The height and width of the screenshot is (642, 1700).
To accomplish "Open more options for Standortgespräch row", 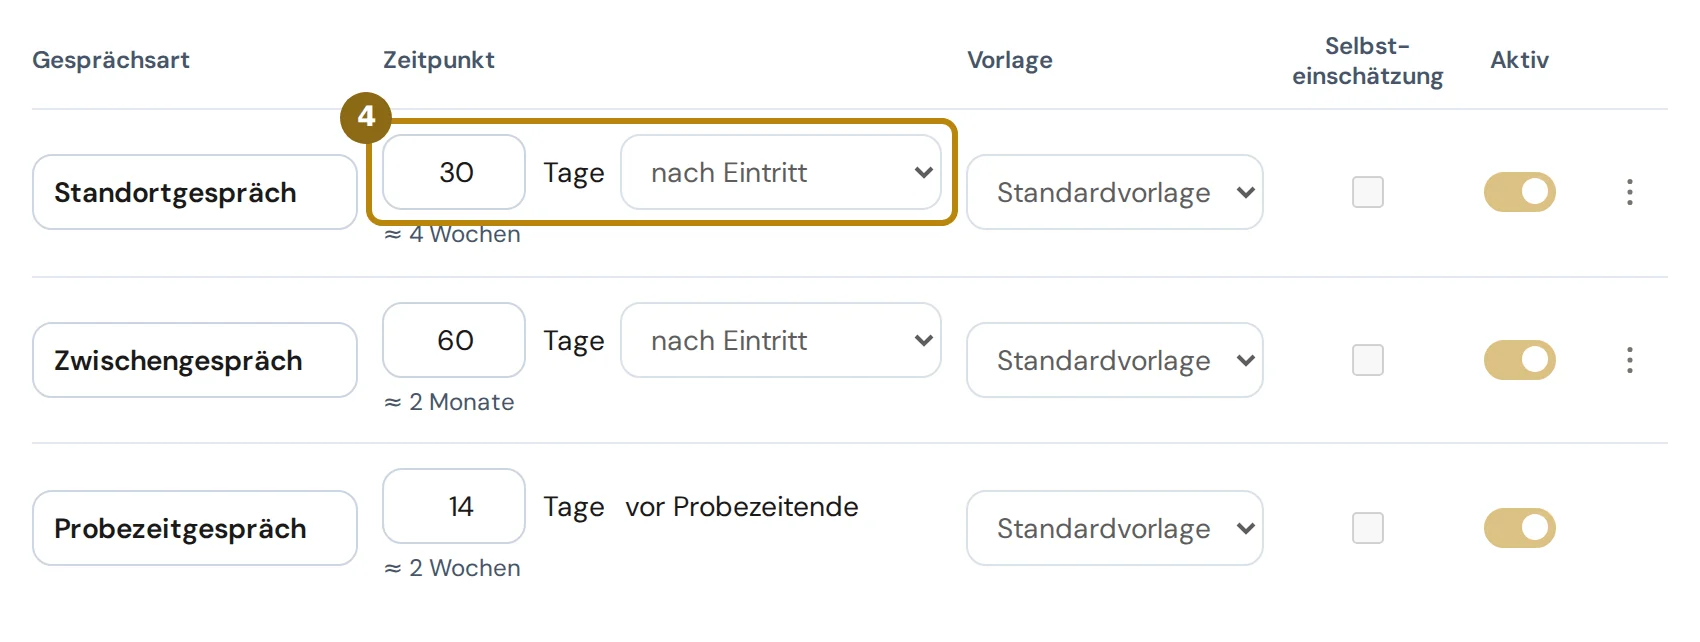I will [x=1630, y=192].
